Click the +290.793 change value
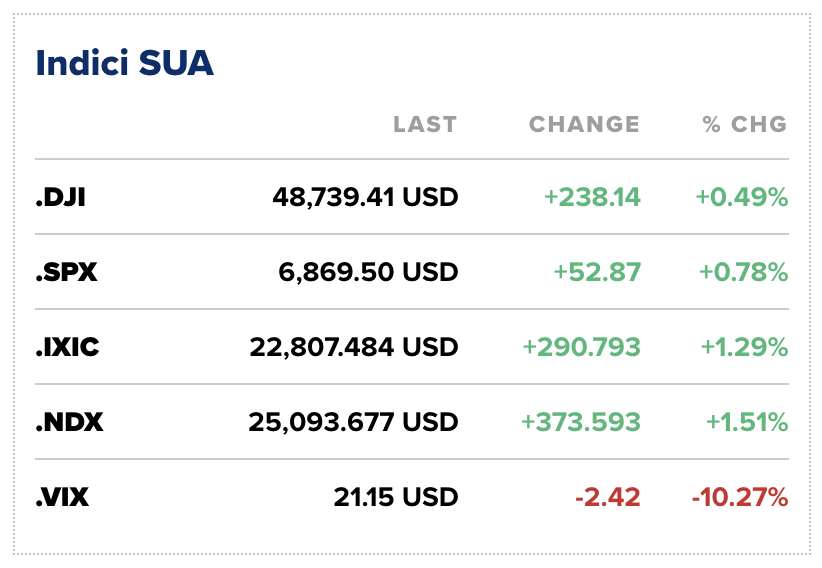This screenshot has height=568, width=822. [x=581, y=347]
